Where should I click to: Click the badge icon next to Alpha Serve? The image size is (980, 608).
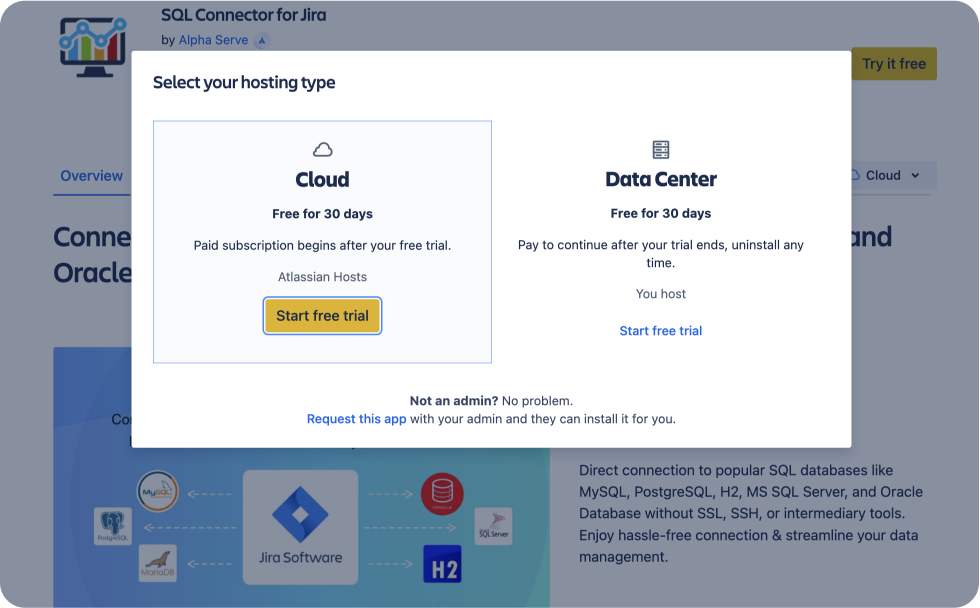pyautogui.click(x=262, y=40)
